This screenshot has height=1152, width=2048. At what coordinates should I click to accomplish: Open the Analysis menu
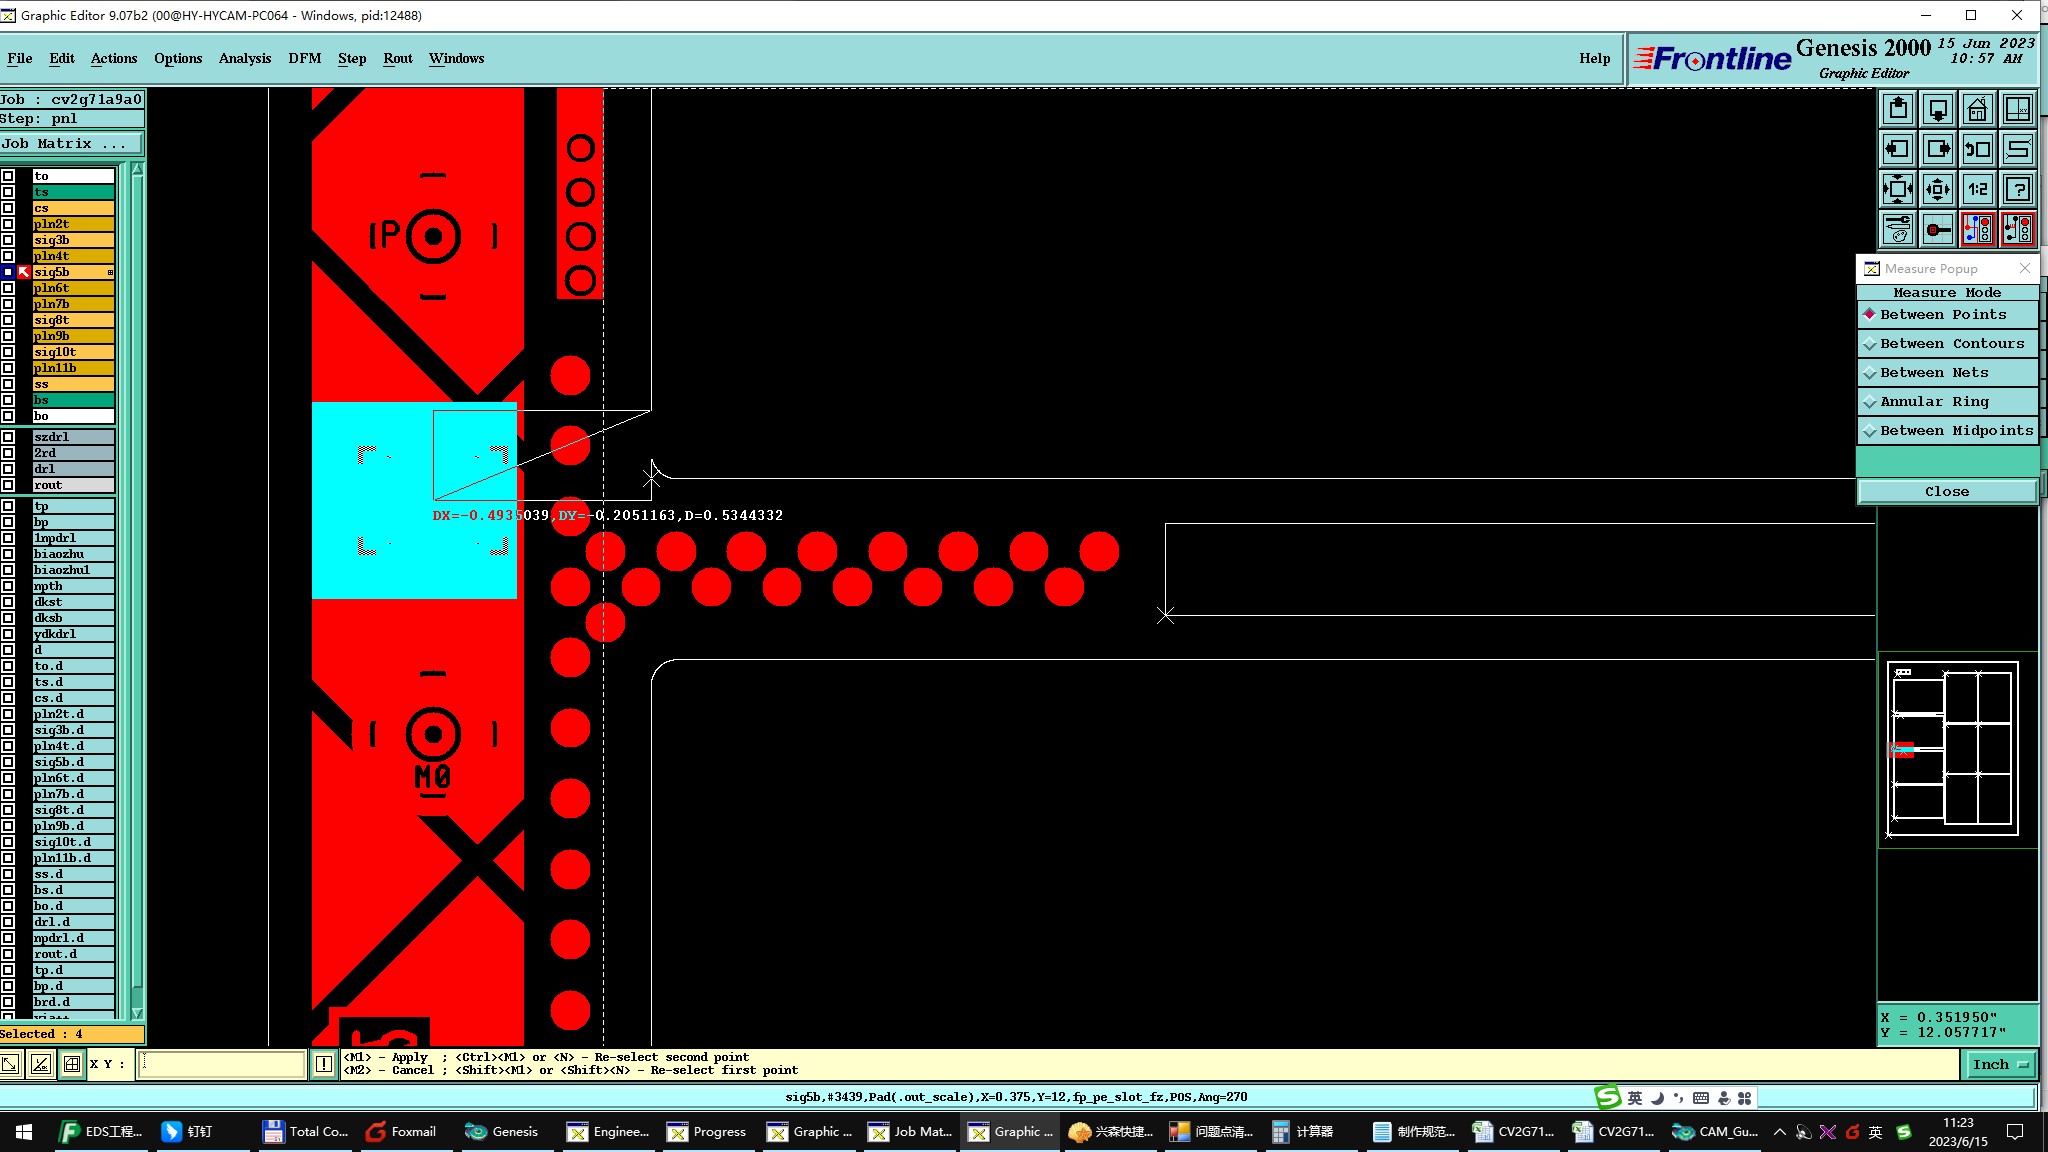245,58
